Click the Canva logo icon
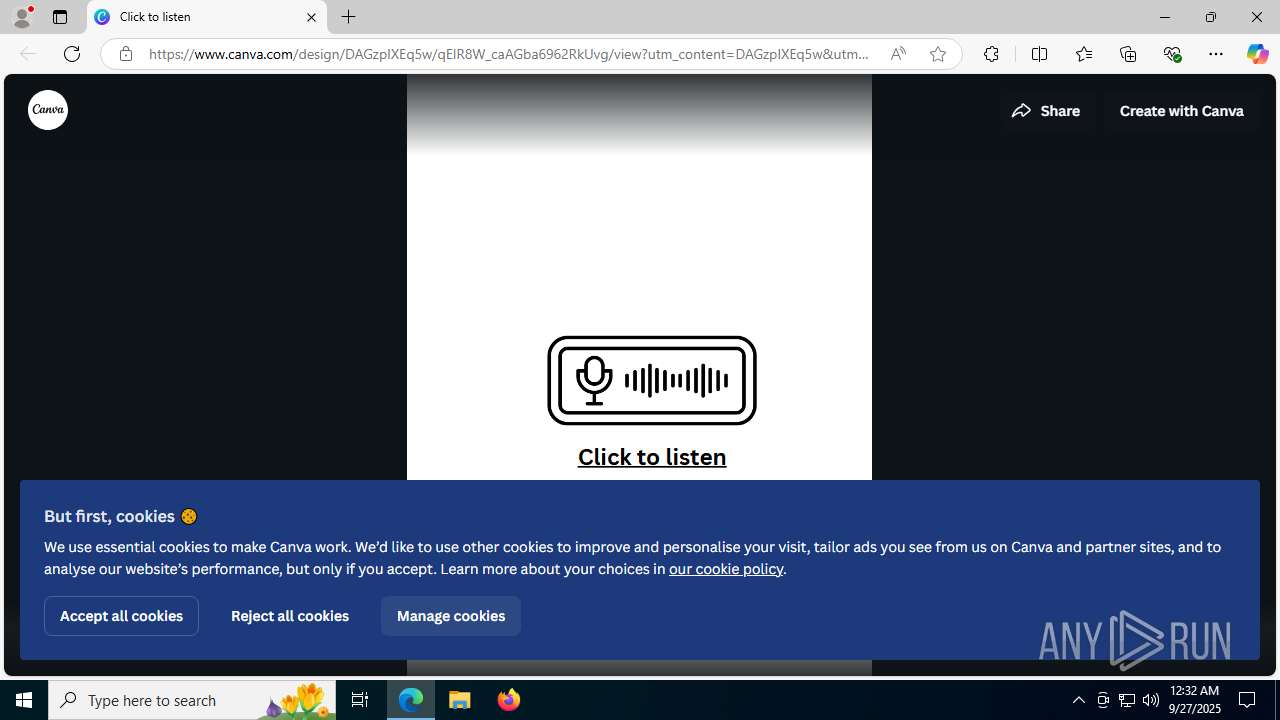The width and height of the screenshot is (1280, 720). point(48,110)
